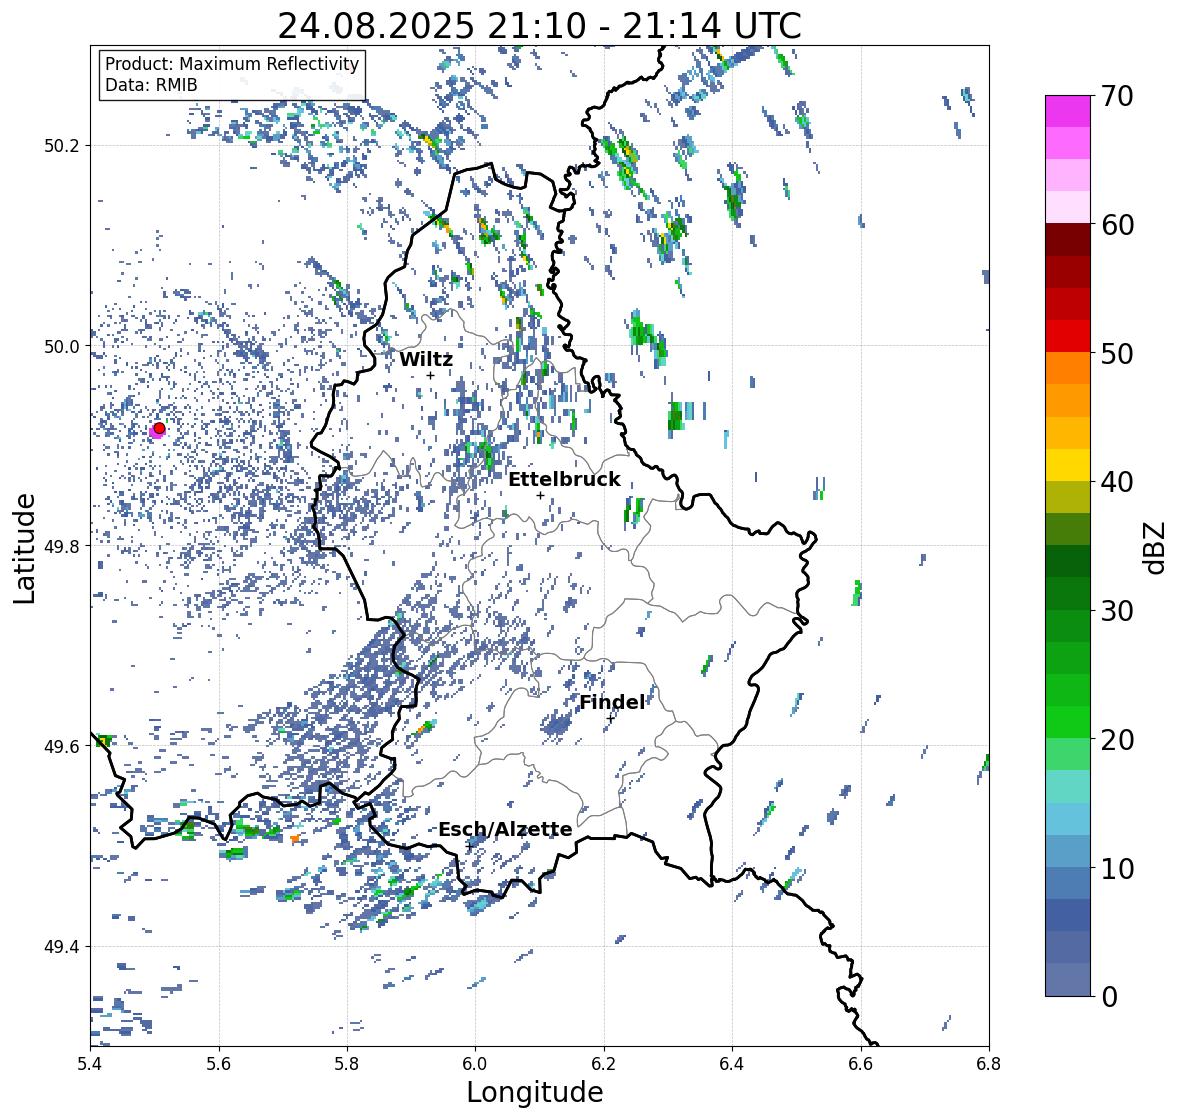Click the colorbar tick label 20
Image resolution: width=1179 pixels, height=1117 pixels.
click(x=1117, y=740)
